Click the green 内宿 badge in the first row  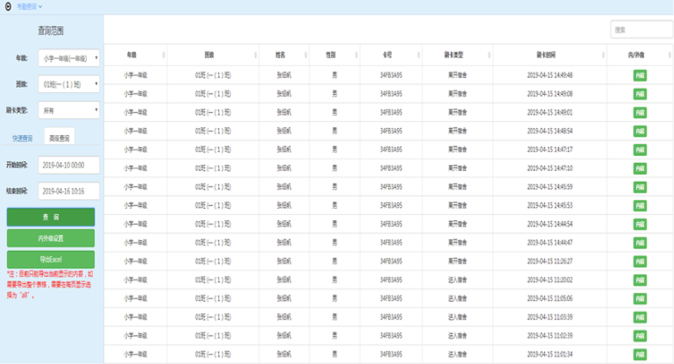tap(640, 76)
